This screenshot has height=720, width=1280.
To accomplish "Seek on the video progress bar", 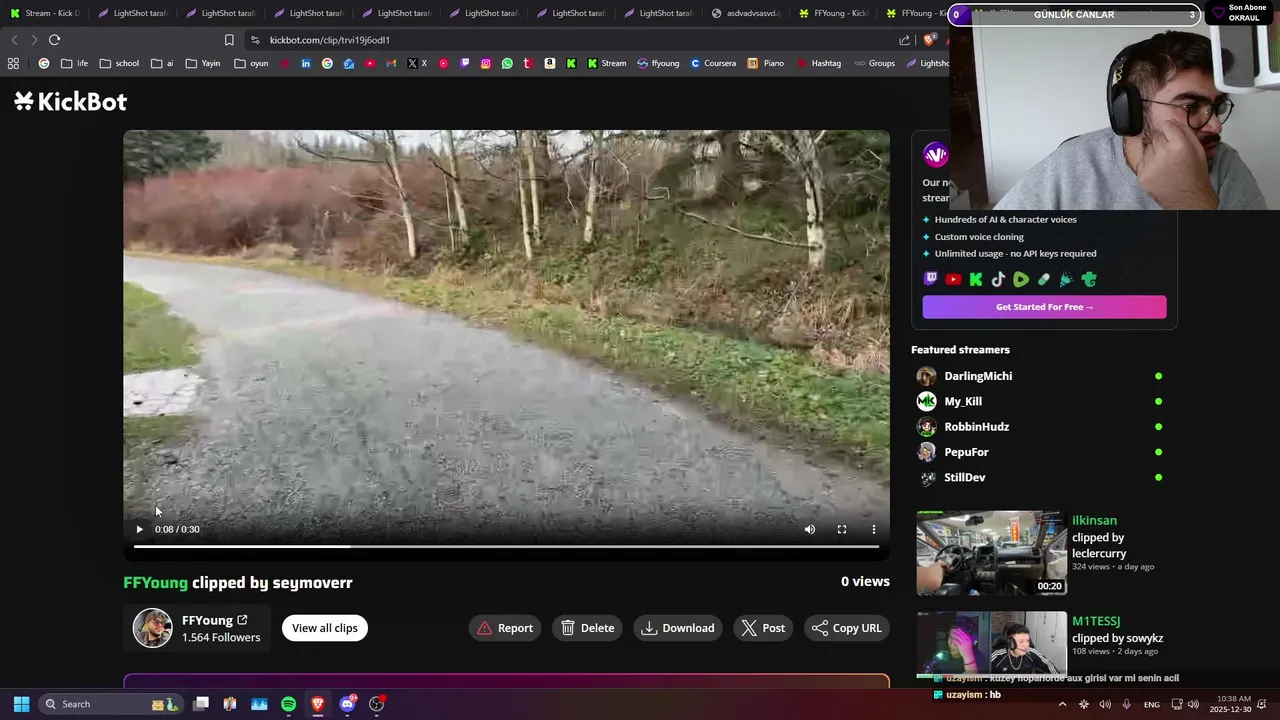I will (x=506, y=546).
